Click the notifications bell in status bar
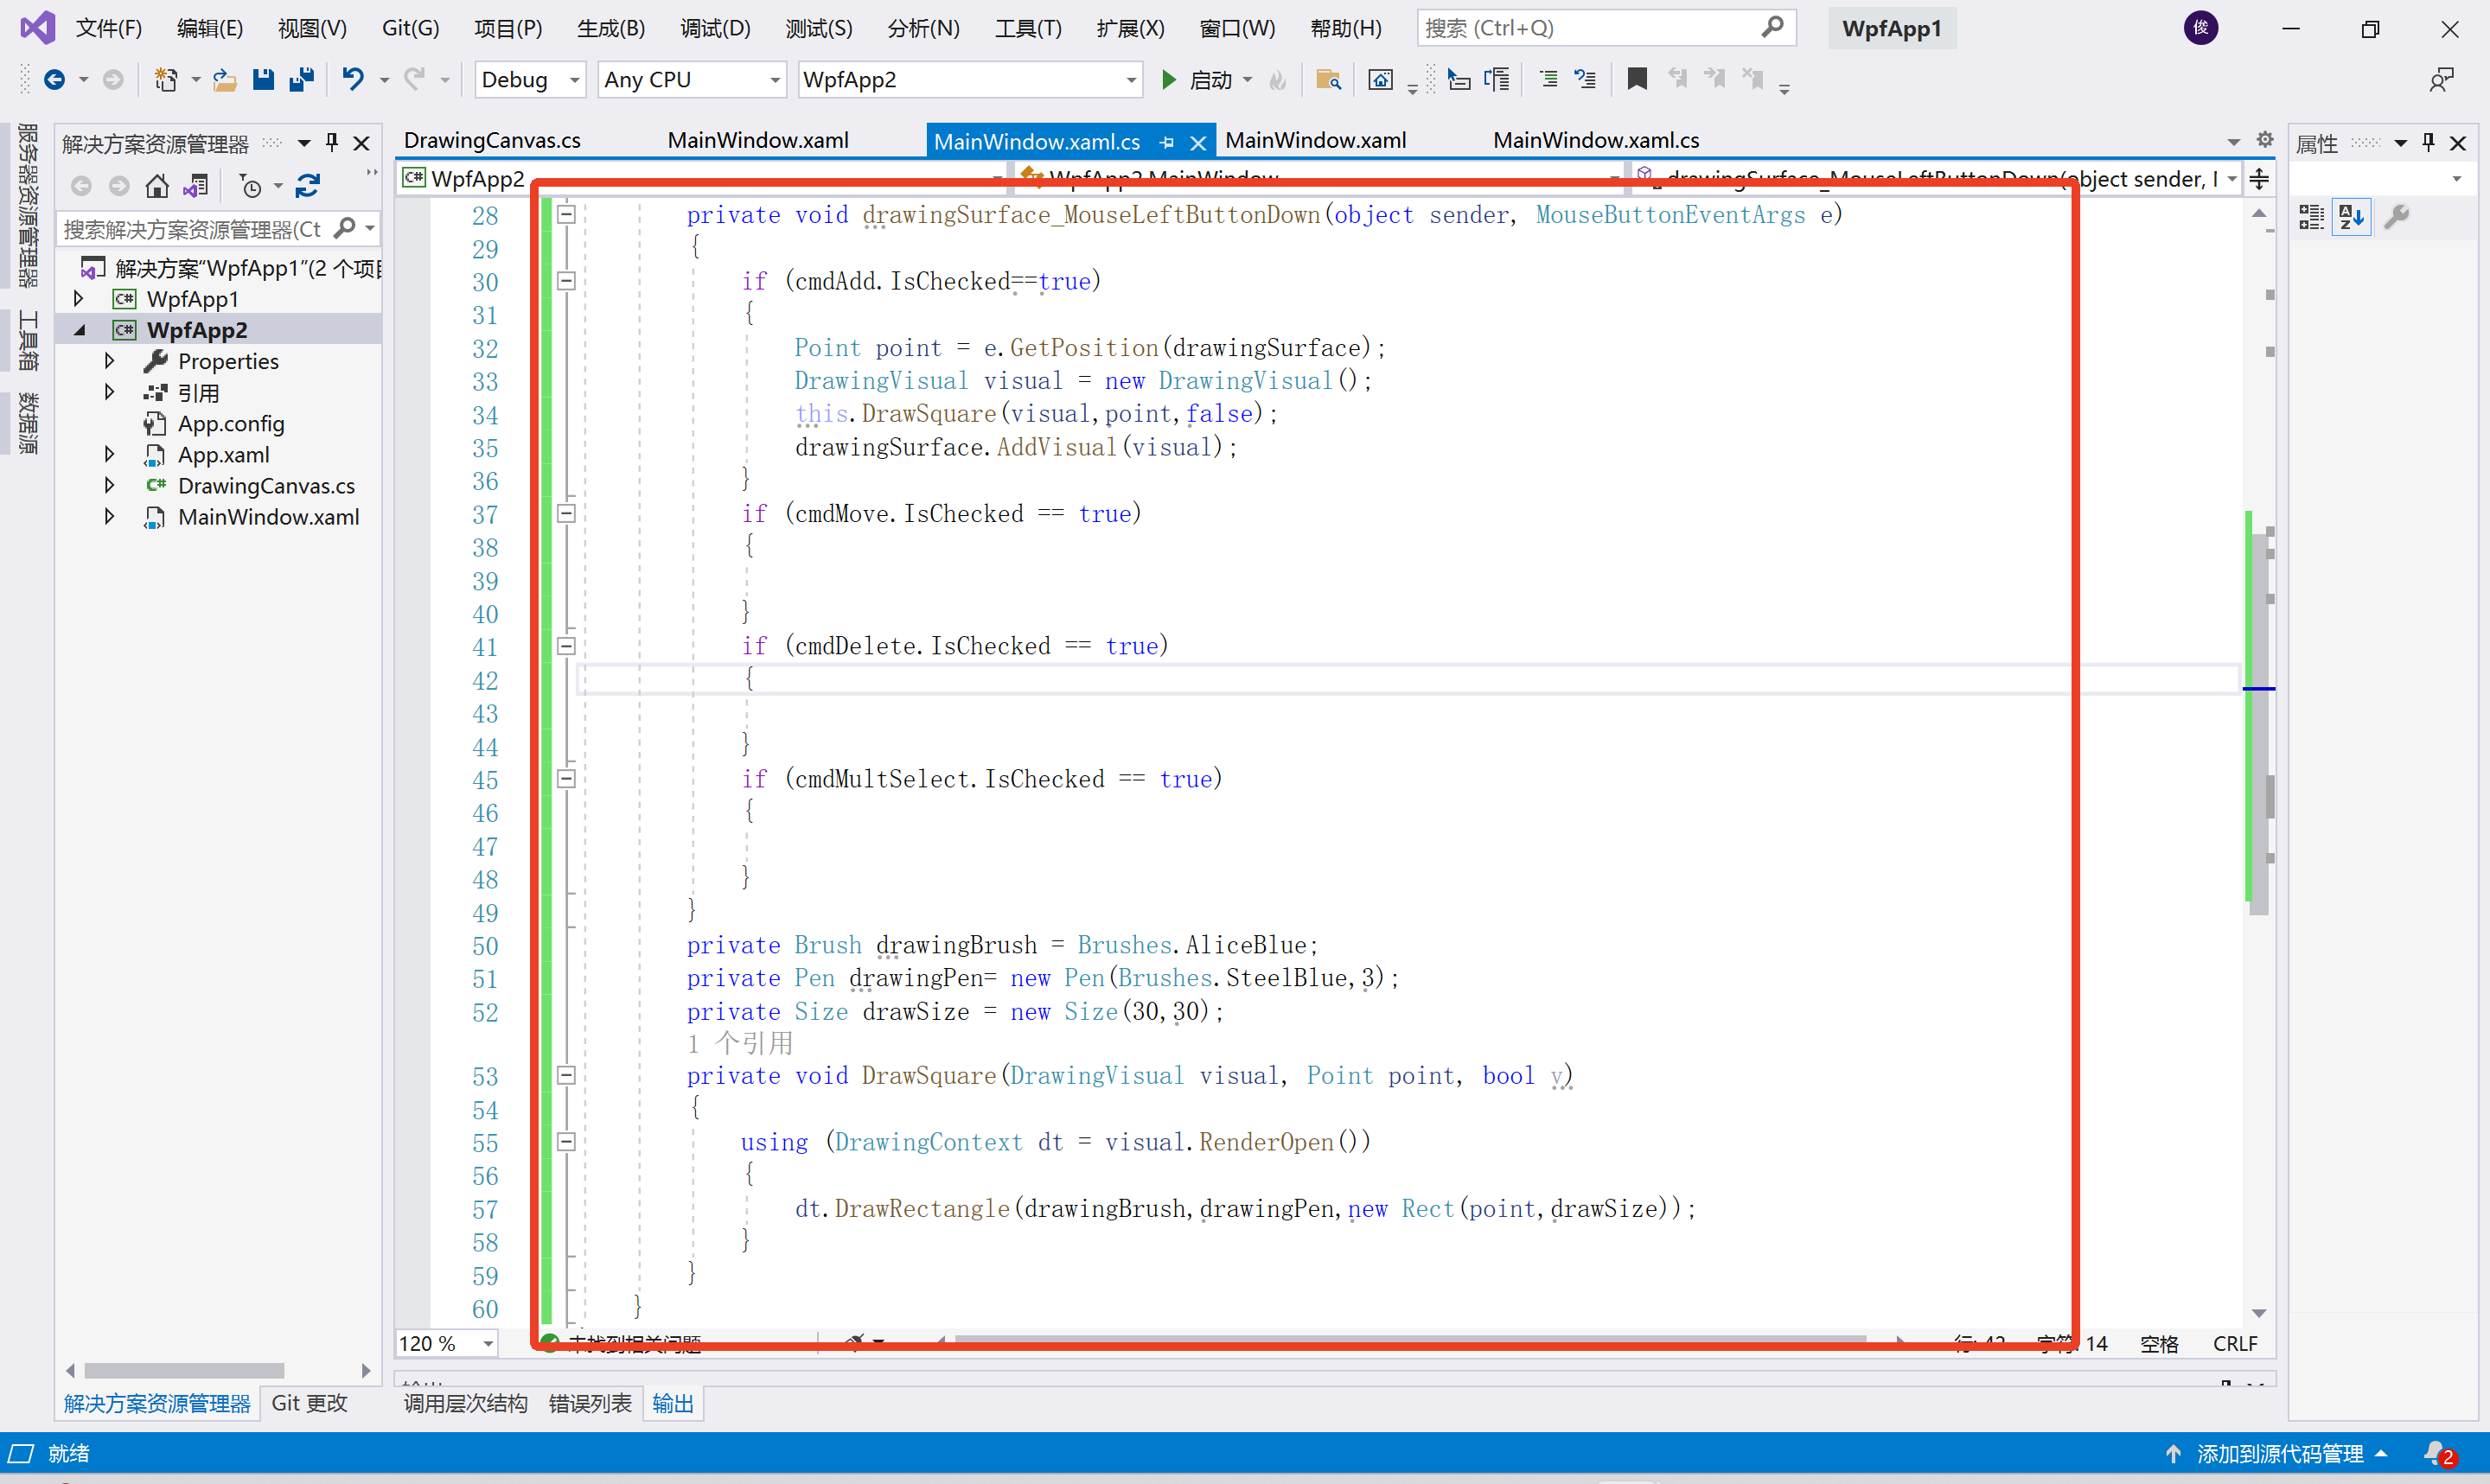This screenshot has height=1484, width=2490. click(2436, 1453)
